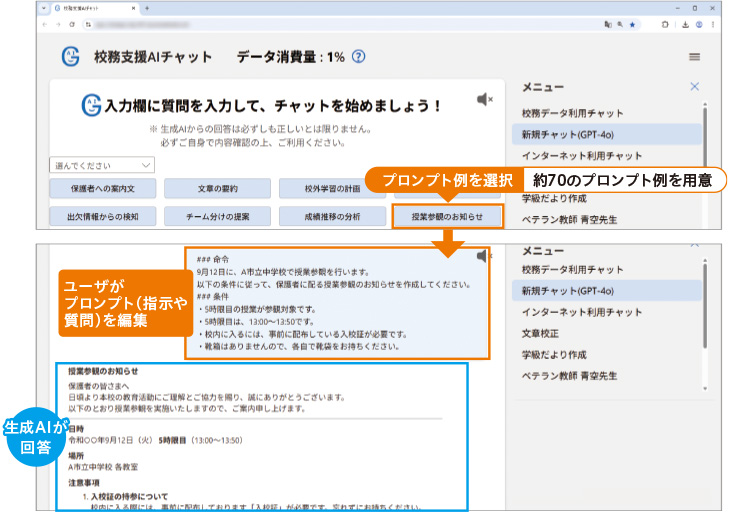
Task: Open the hamburger menu icon
Action: [x=695, y=57]
